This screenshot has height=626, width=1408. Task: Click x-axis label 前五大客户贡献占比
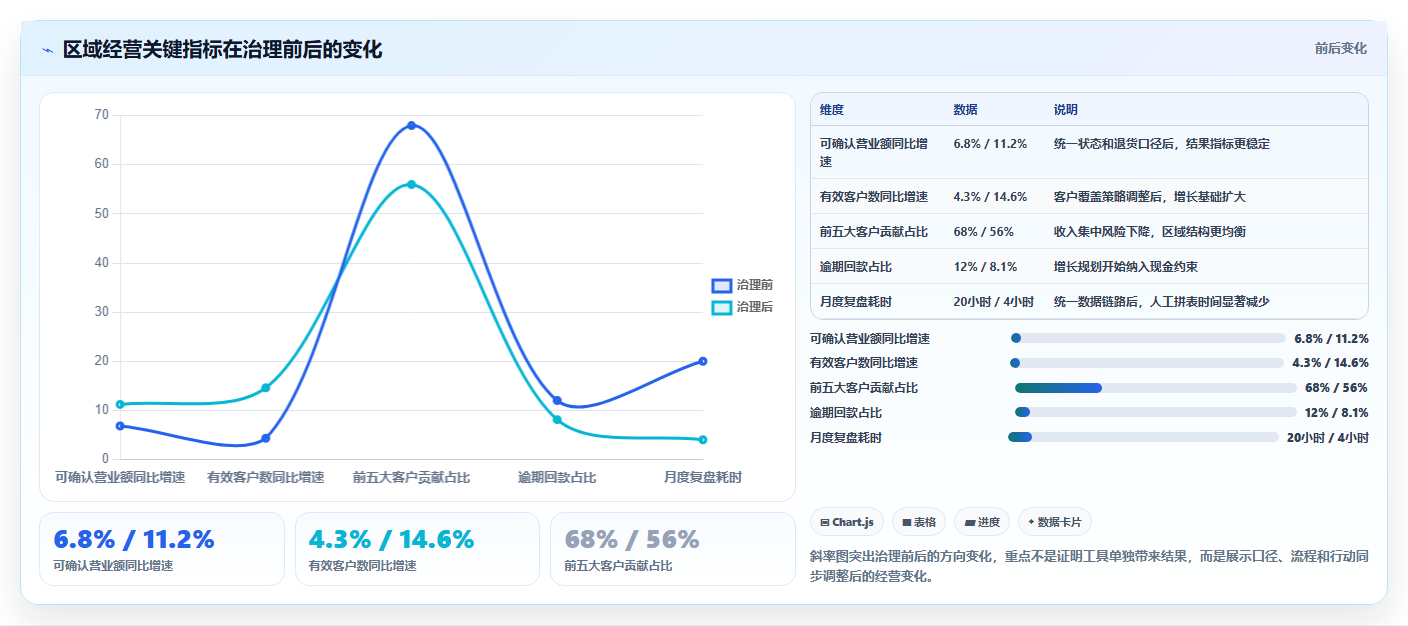coord(411,478)
